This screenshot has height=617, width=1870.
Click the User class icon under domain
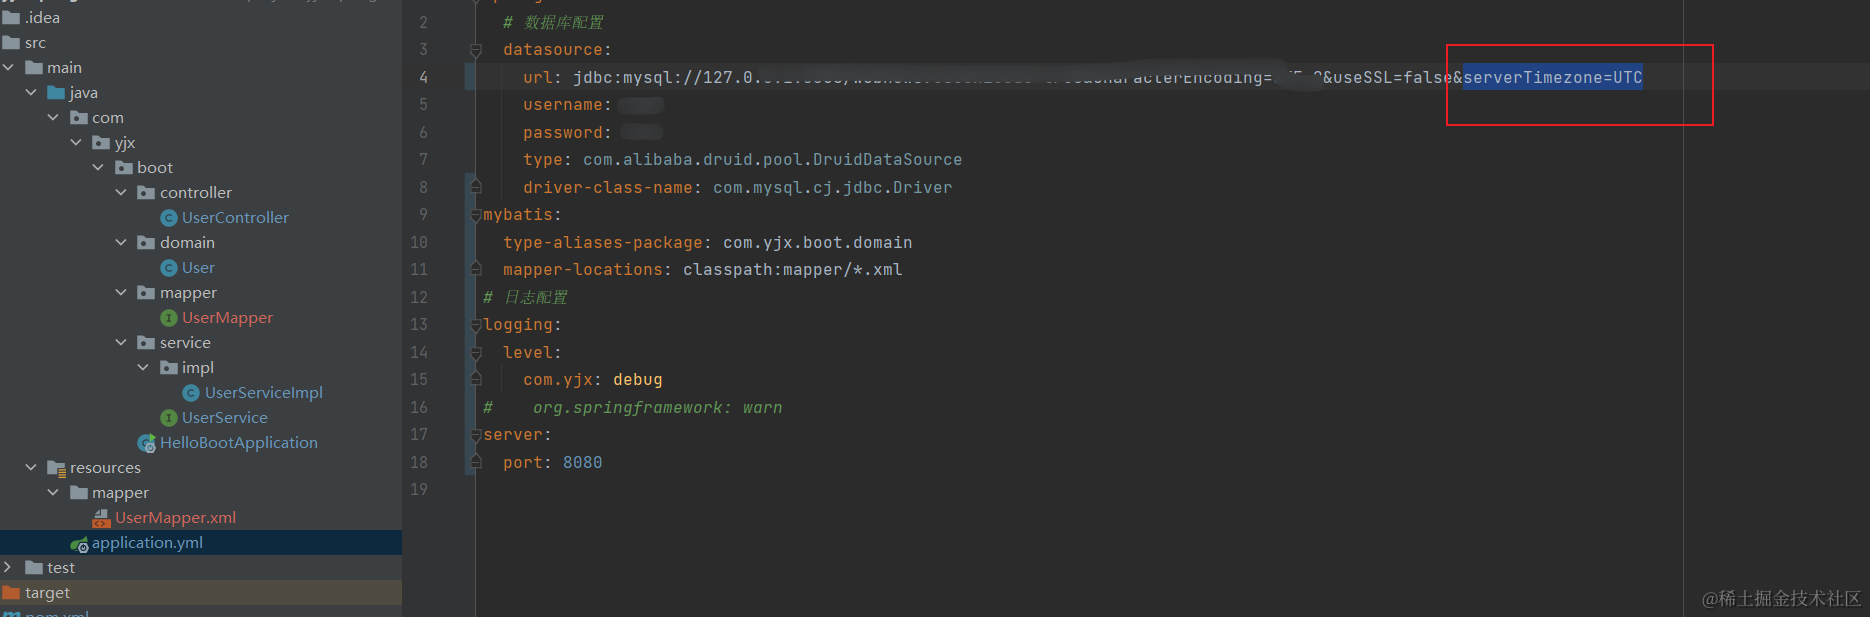[x=169, y=268]
